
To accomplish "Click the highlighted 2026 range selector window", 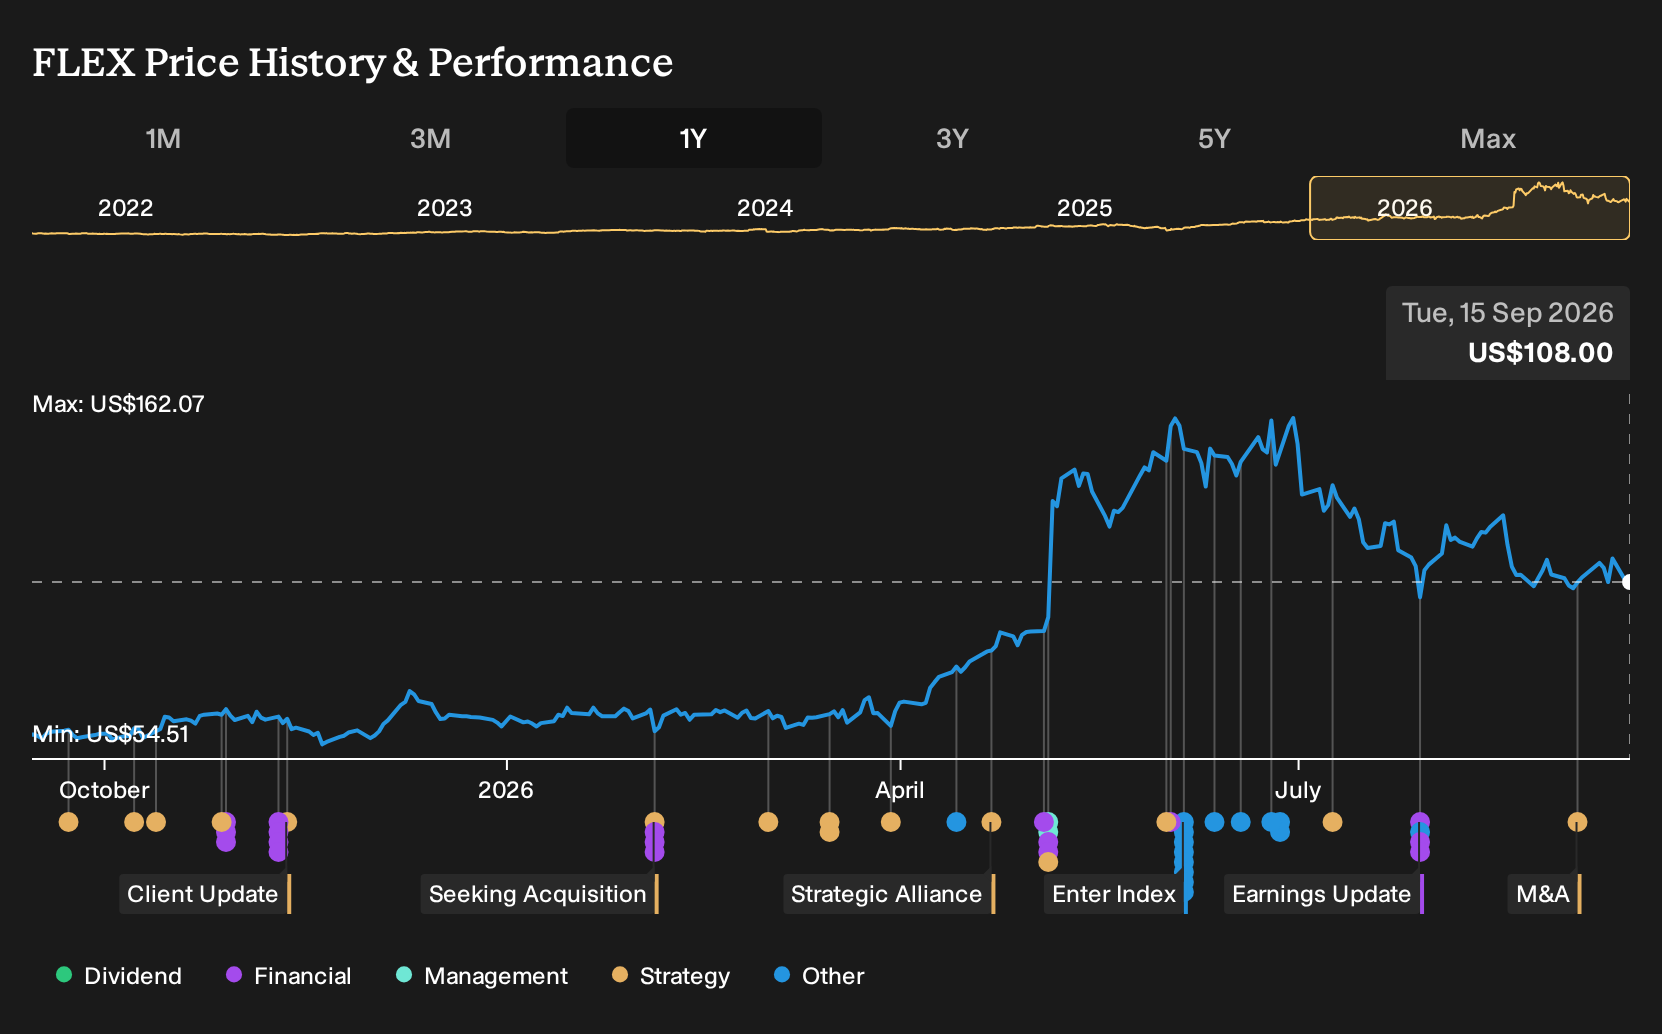I will point(1469,208).
